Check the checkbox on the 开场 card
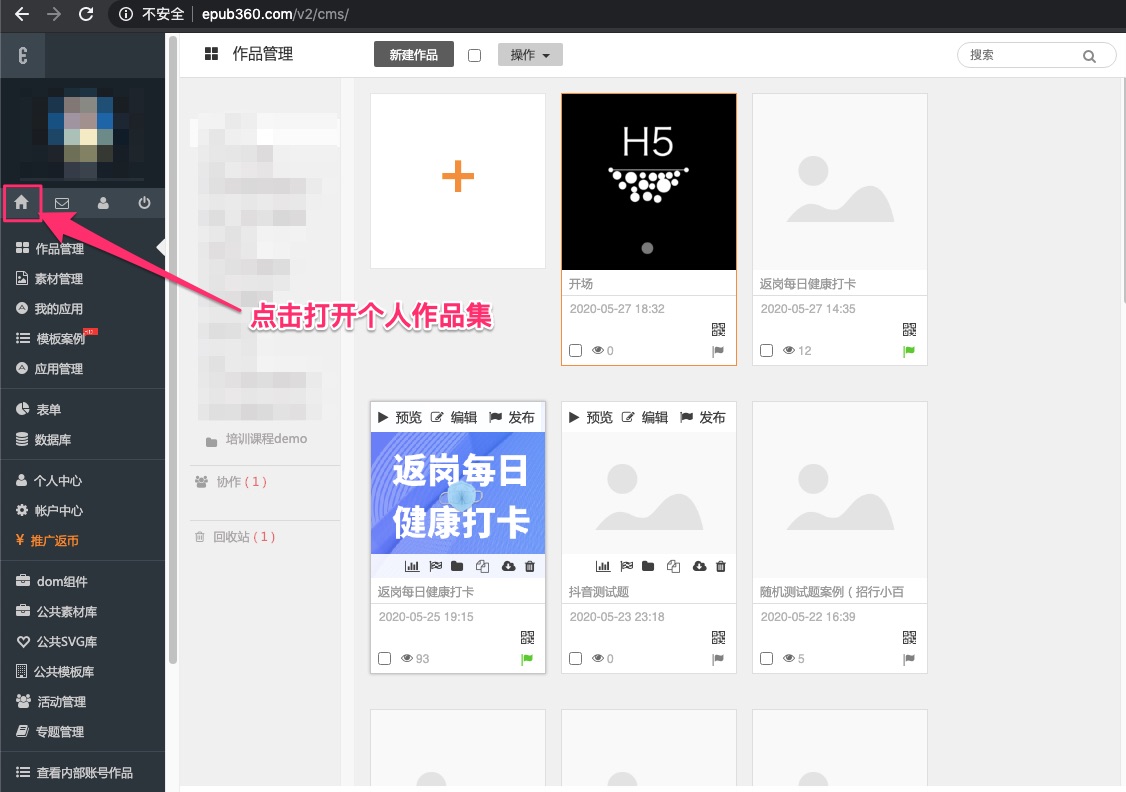This screenshot has height=792, width=1126. pos(575,351)
